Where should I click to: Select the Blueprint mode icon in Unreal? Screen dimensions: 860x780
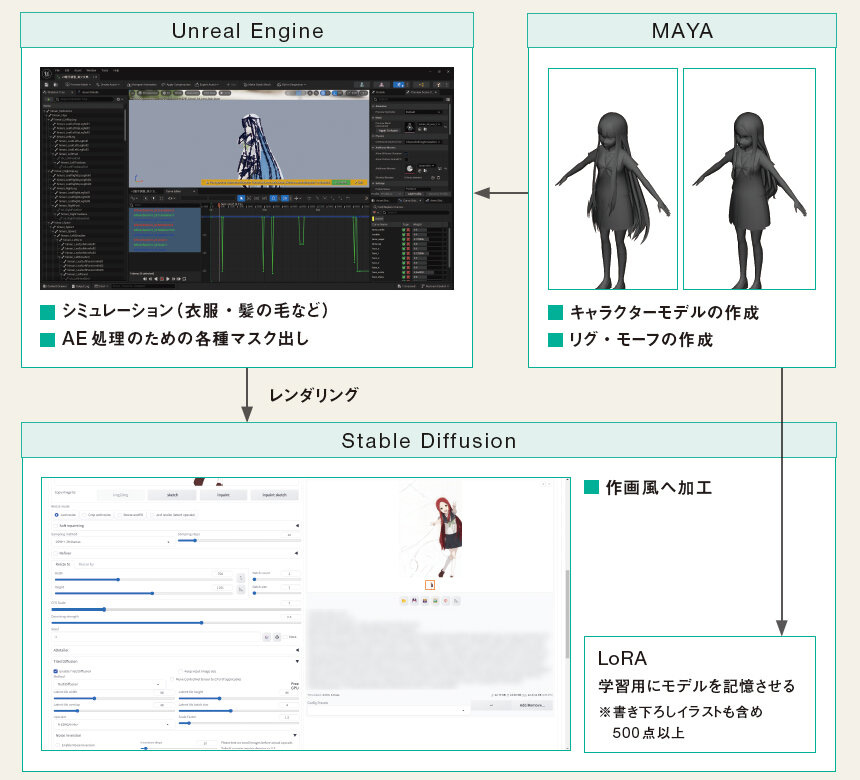tap(421, 85)
